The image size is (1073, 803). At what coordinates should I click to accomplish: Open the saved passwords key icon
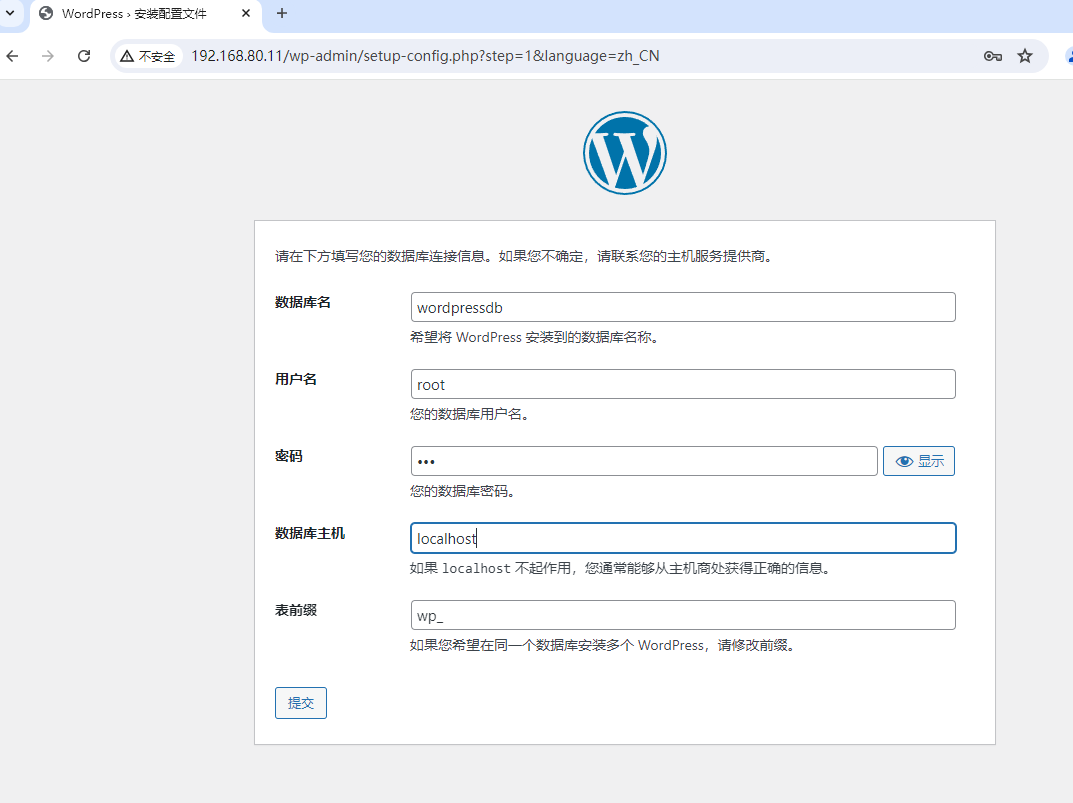(x=993, y=56)
